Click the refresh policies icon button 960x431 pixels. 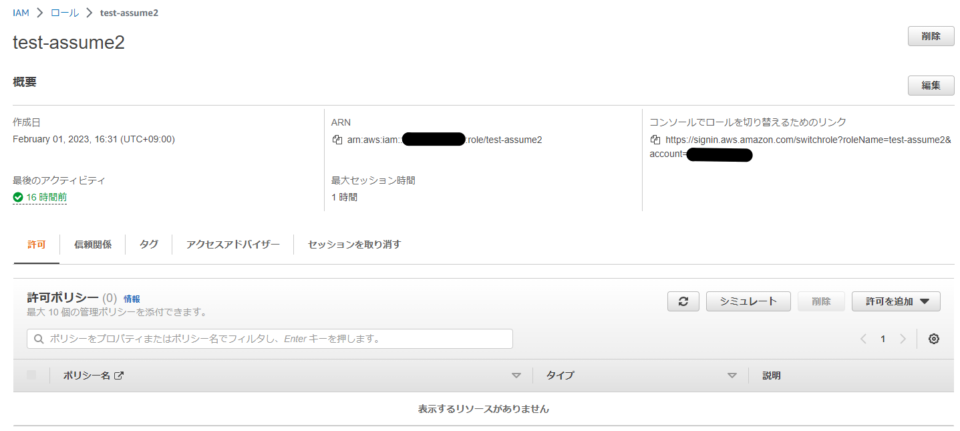tap(684, 301)
